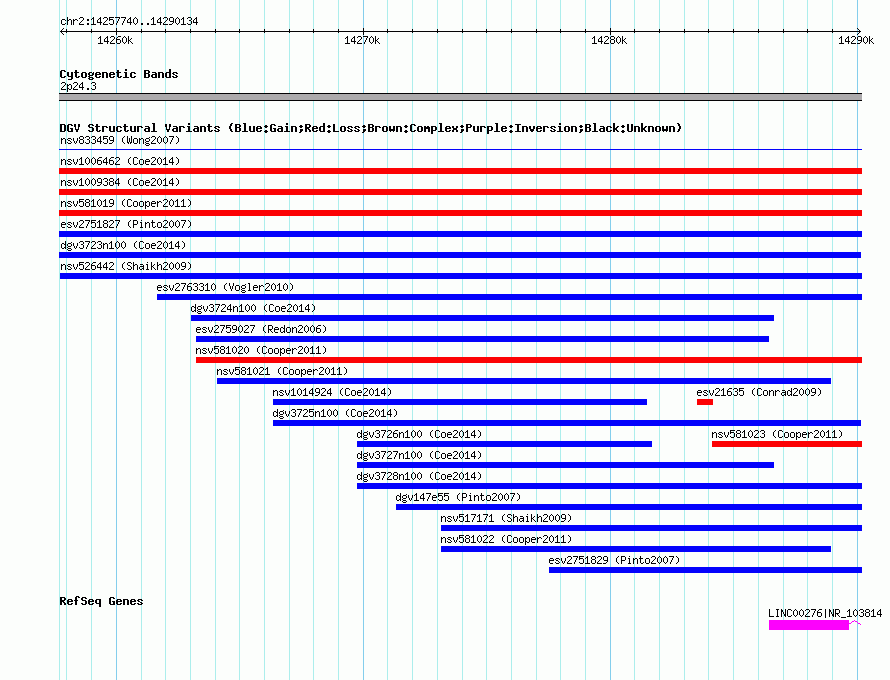Click the nsv581023 (Cooper2011) label
The height and width of the screenshot is (680, 890).
click(x=777, y=434)
